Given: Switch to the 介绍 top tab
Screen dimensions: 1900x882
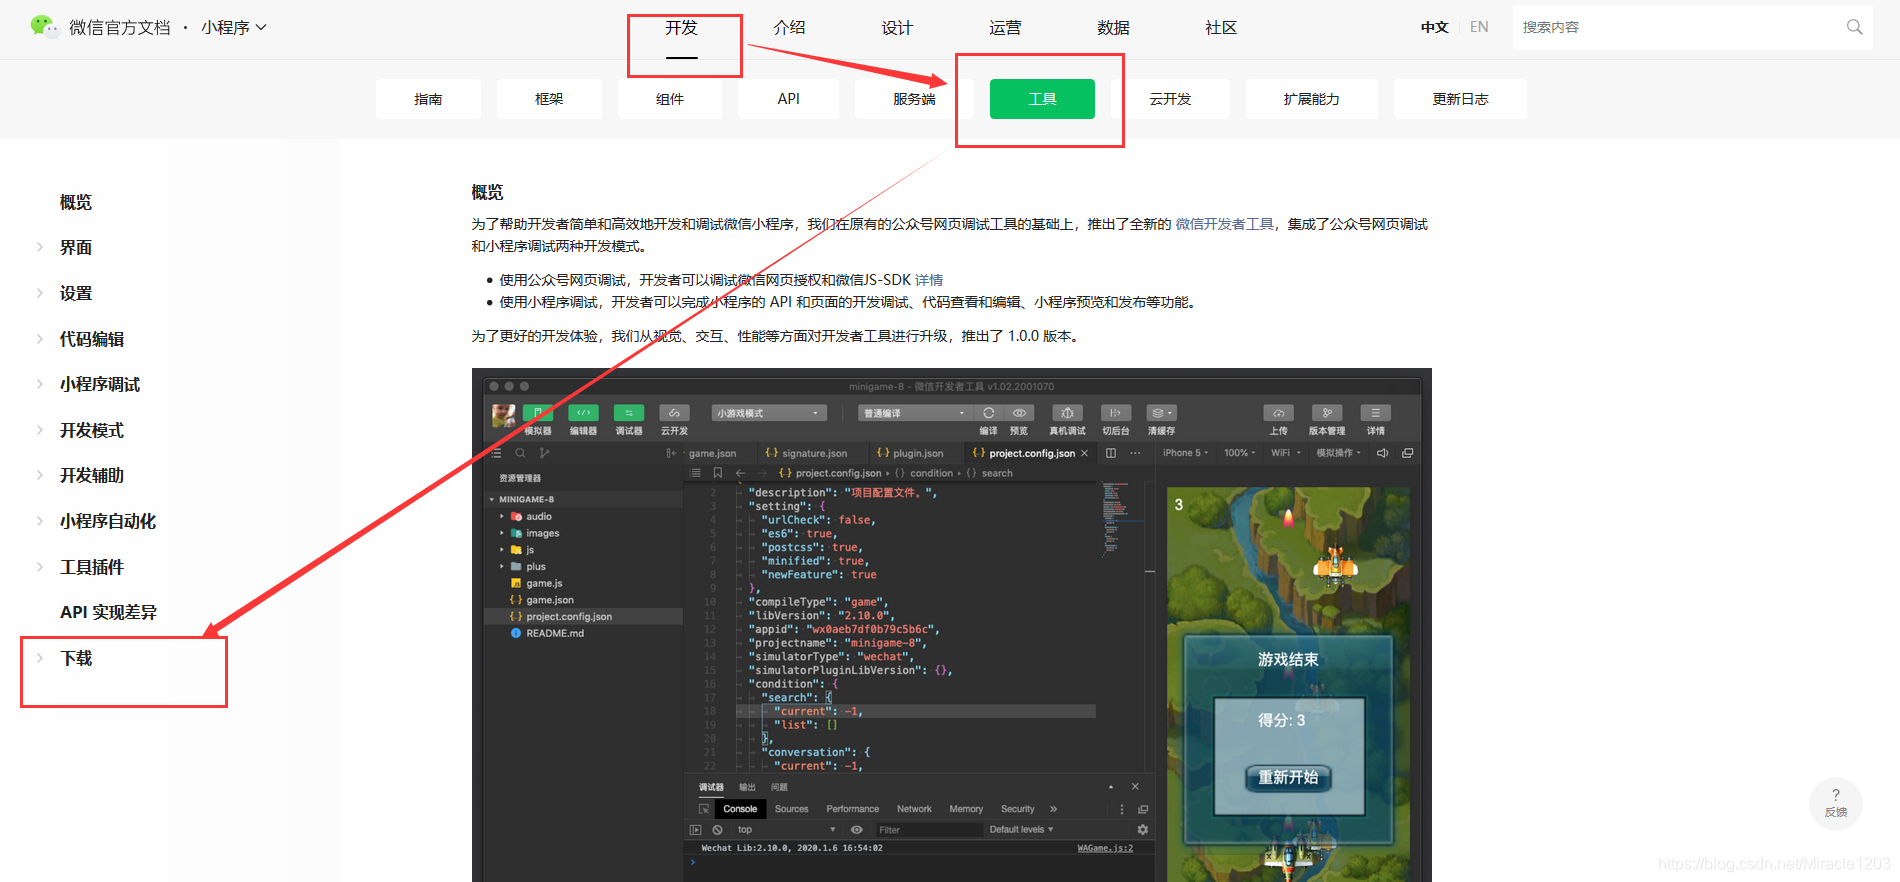Looking at the screenshot, I should [789, 28].
